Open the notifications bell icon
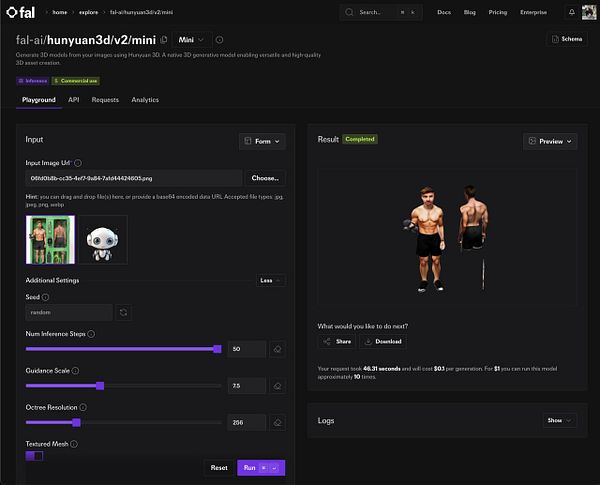Viewport: 600px width, 485px height. [x=571, y=12]
